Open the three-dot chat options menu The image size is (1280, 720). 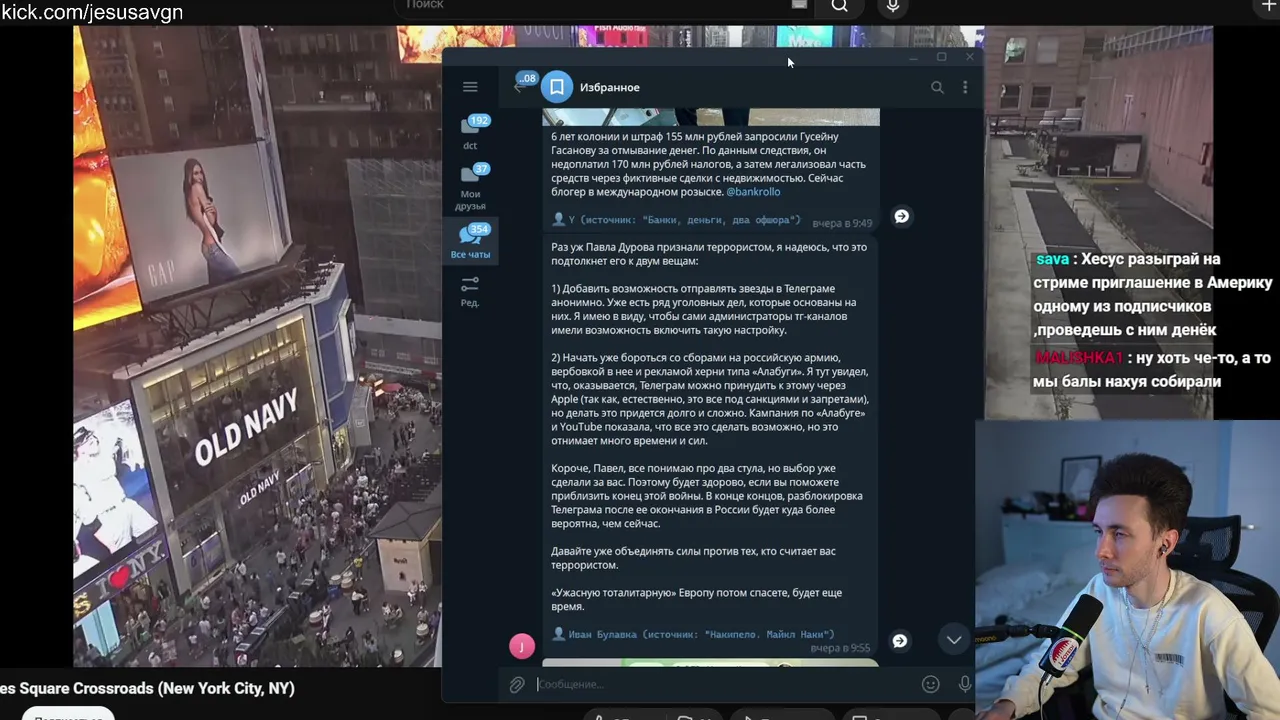[x=965, y=87]
